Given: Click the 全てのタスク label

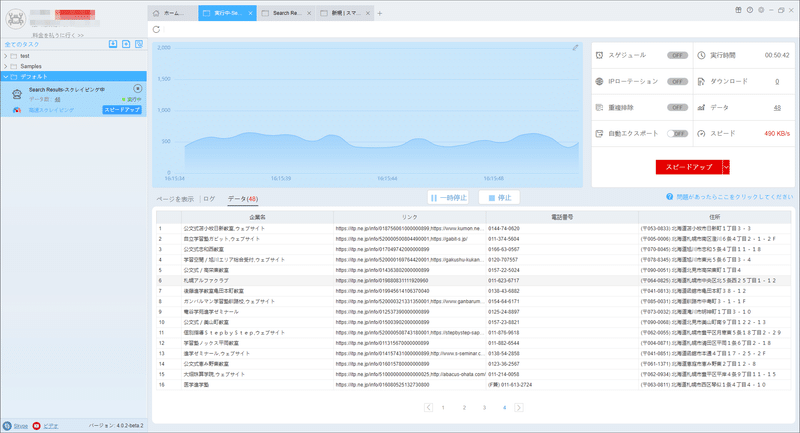Looking at the screenshot, I should pyautogui.click(x=22, y=44).
